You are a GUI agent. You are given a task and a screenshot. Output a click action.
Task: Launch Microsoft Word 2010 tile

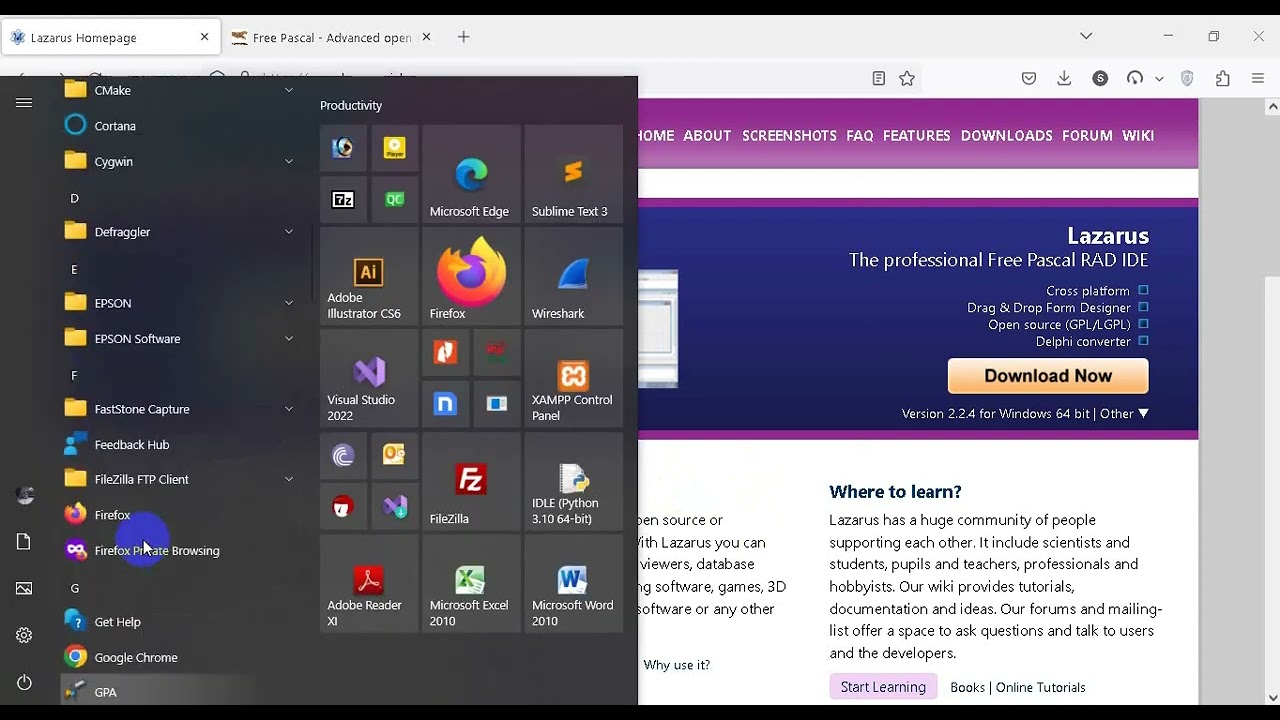coord(573,583)
